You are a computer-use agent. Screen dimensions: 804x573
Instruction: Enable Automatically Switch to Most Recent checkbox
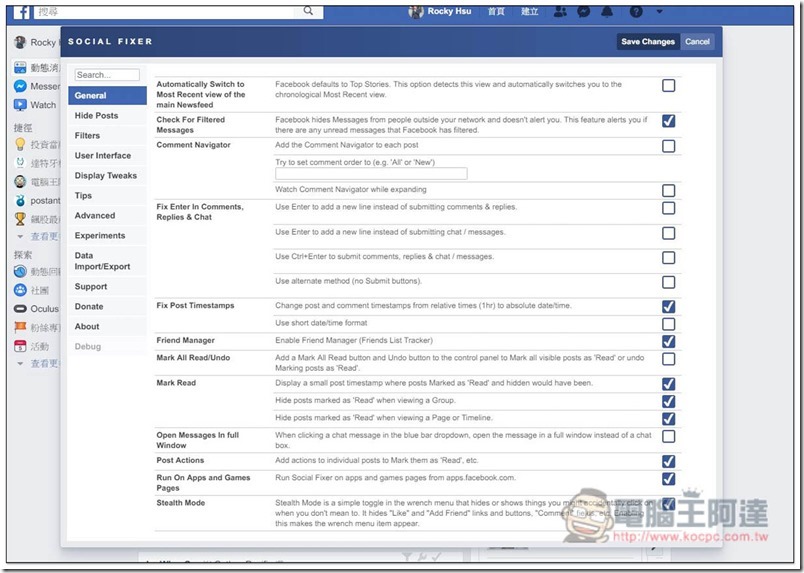pos(668,86)
